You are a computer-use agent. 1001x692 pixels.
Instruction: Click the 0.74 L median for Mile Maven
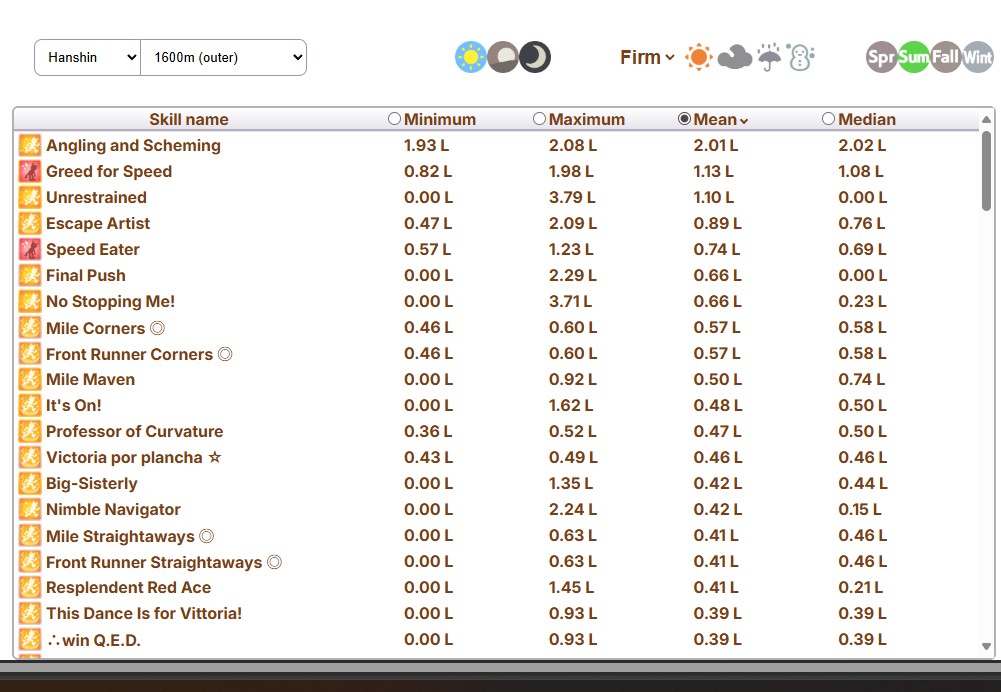[x=862, y=379]
